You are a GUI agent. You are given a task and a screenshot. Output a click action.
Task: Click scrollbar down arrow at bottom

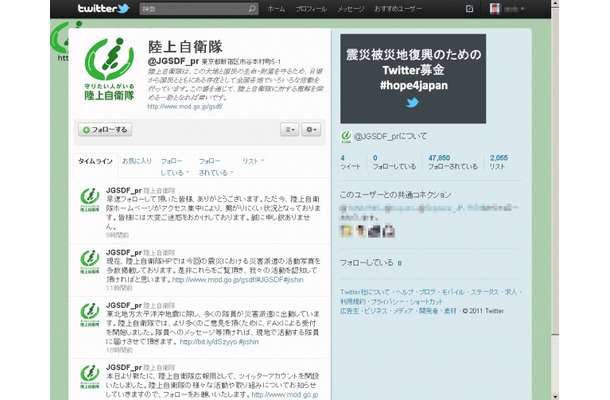(555, 396)
